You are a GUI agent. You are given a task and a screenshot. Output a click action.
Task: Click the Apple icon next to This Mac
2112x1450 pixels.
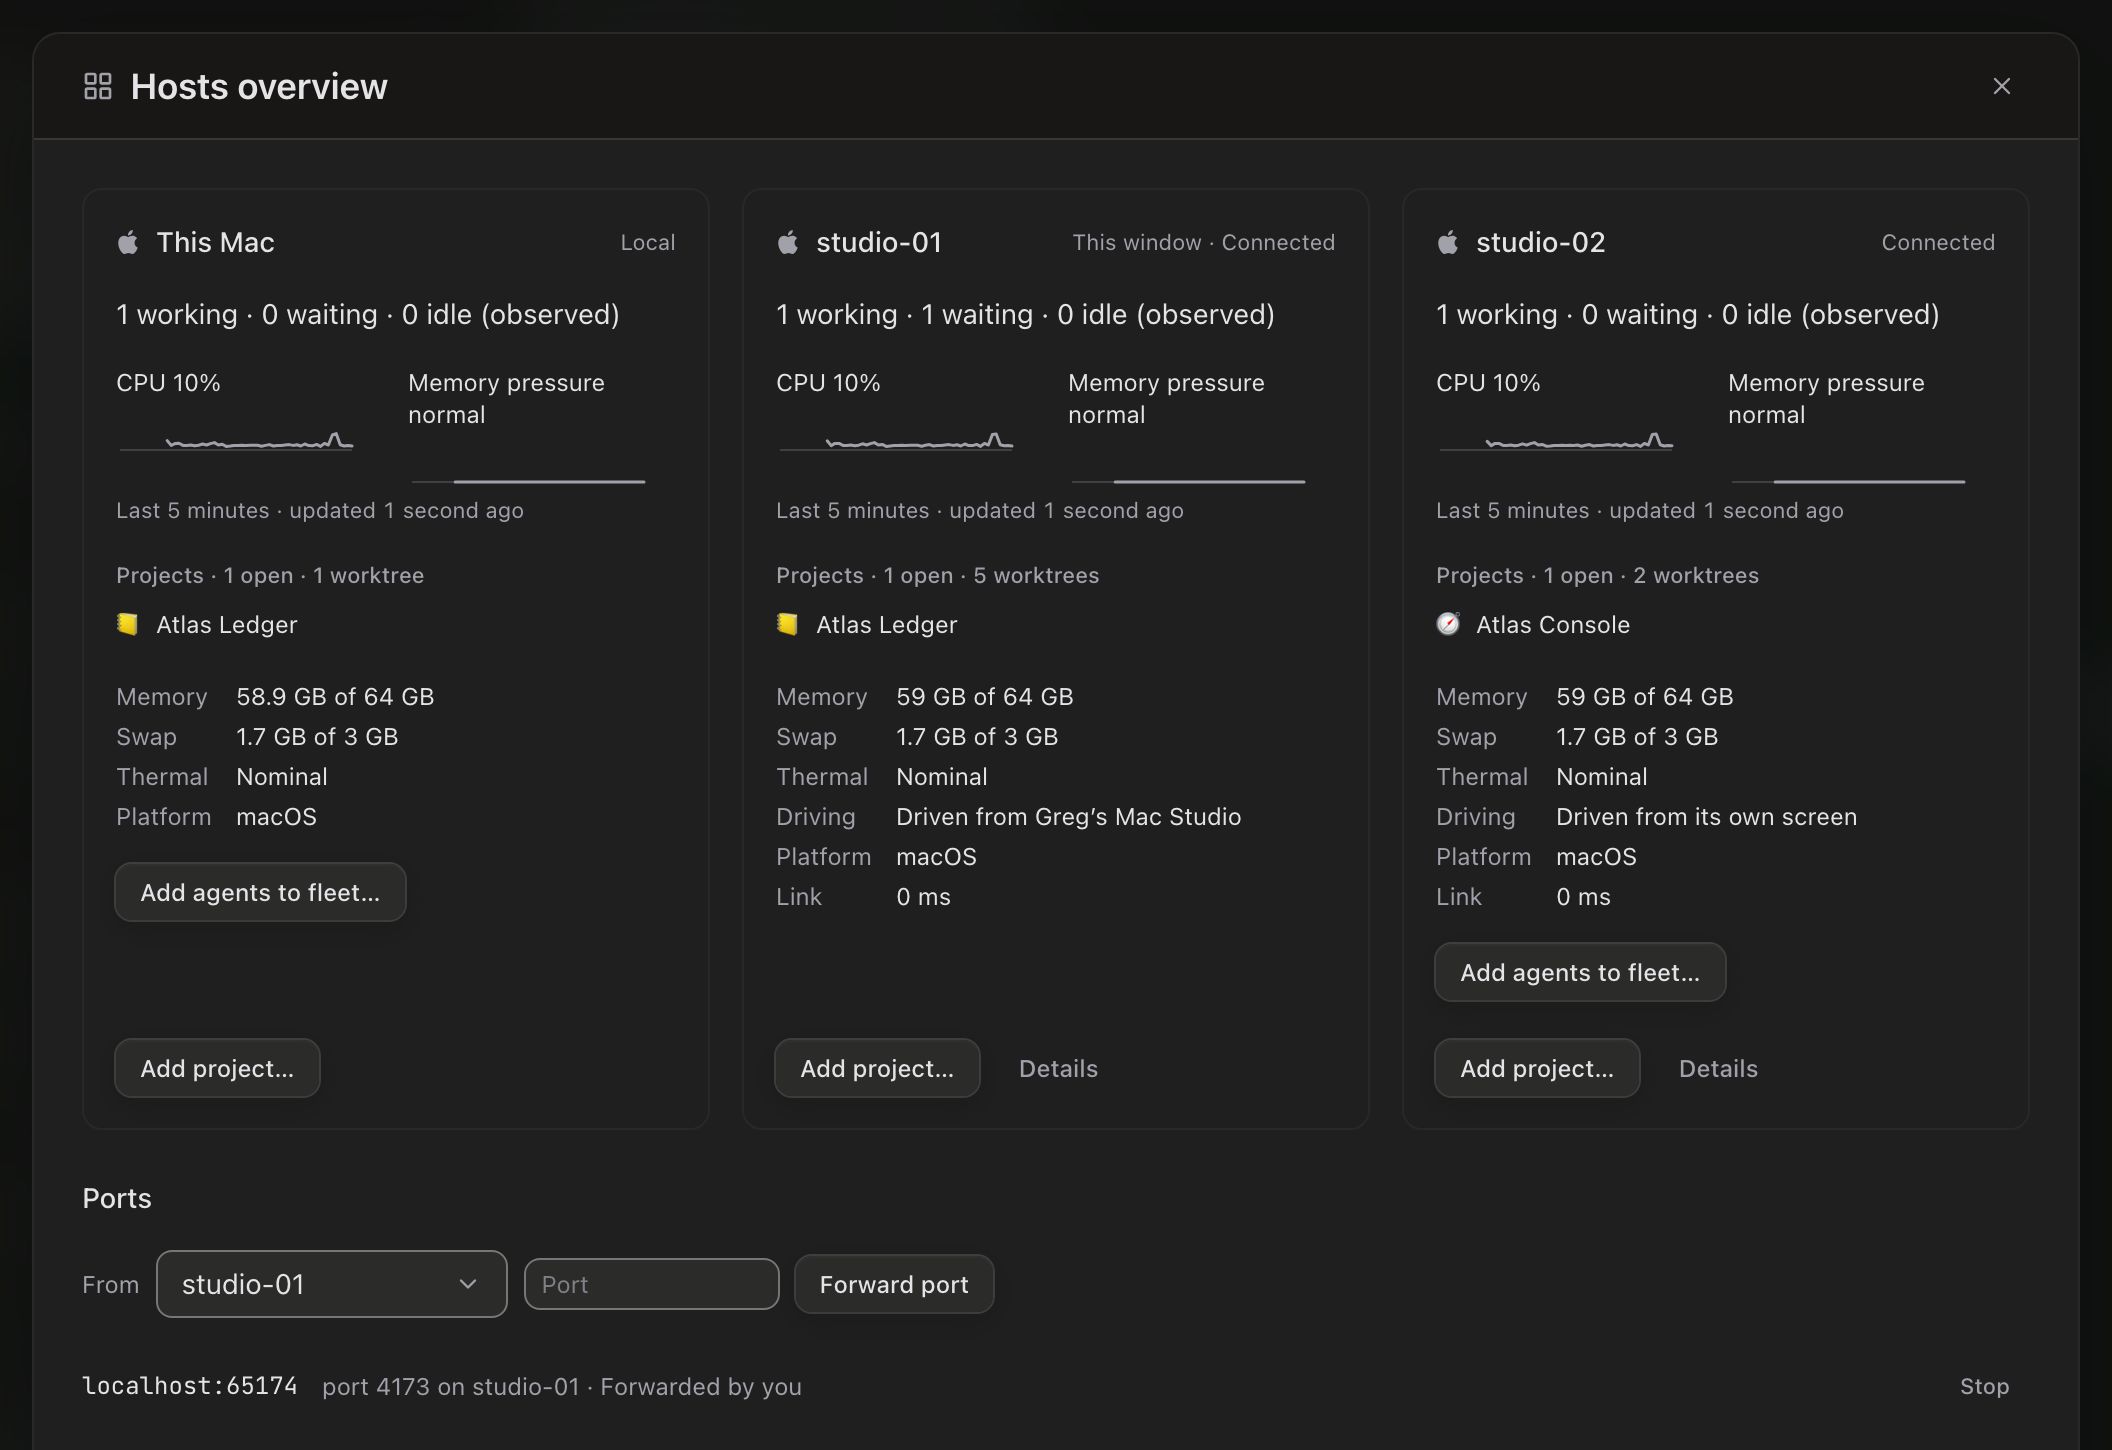[128, 242]
